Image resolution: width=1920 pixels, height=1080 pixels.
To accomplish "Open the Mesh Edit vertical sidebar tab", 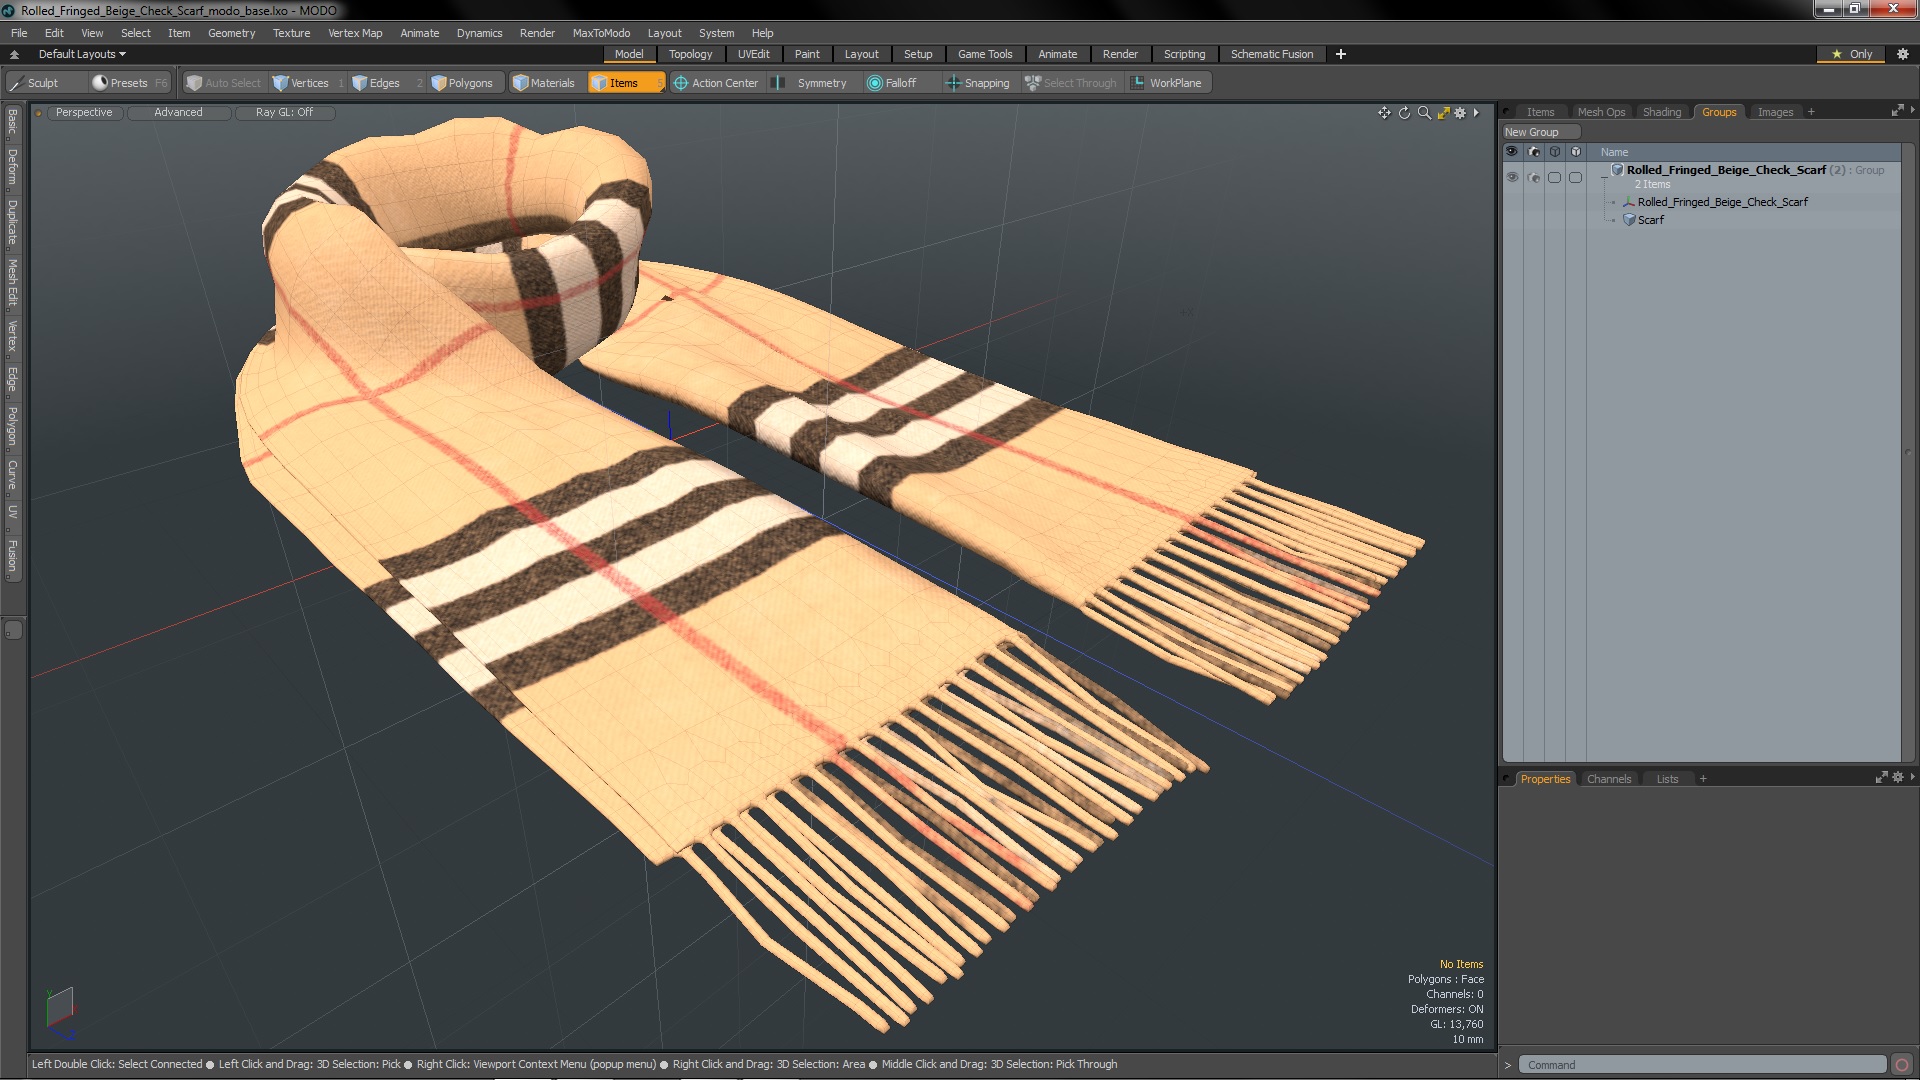I will tap(12, 283).
